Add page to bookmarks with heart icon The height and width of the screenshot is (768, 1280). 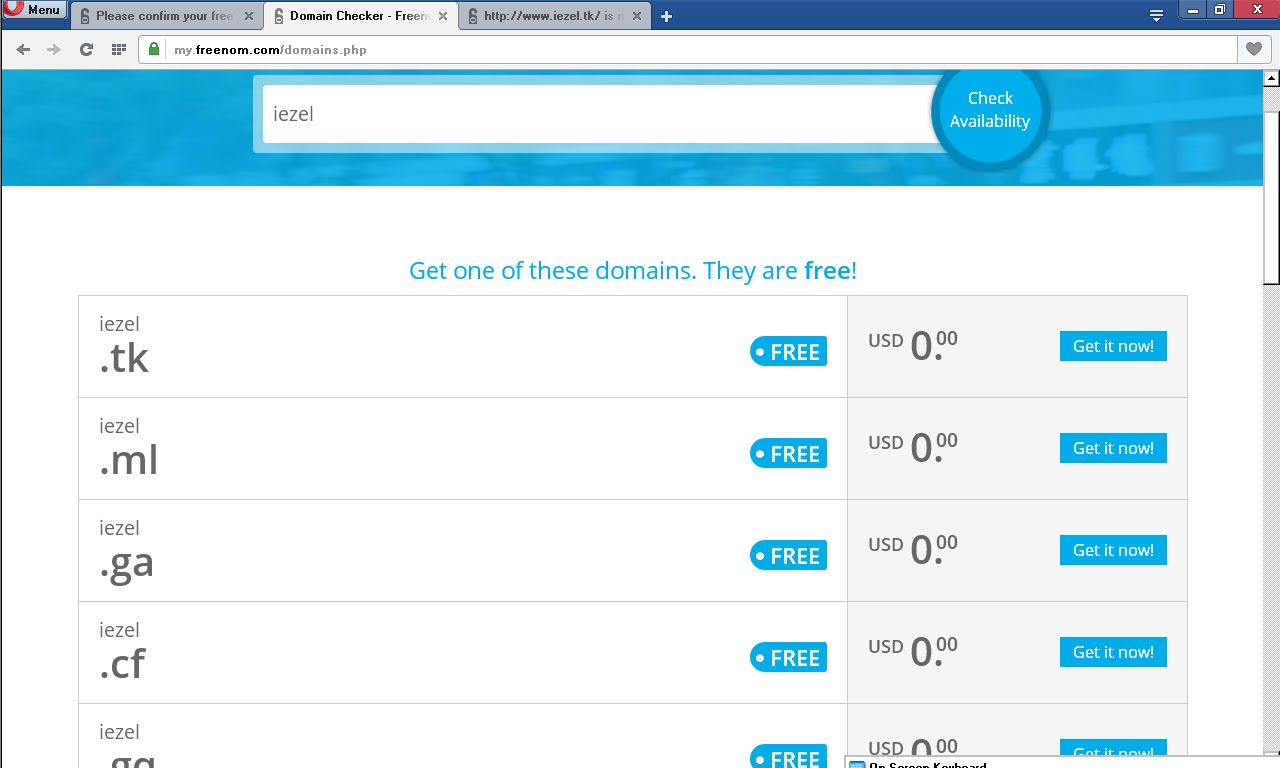[x=1253, y=49]
